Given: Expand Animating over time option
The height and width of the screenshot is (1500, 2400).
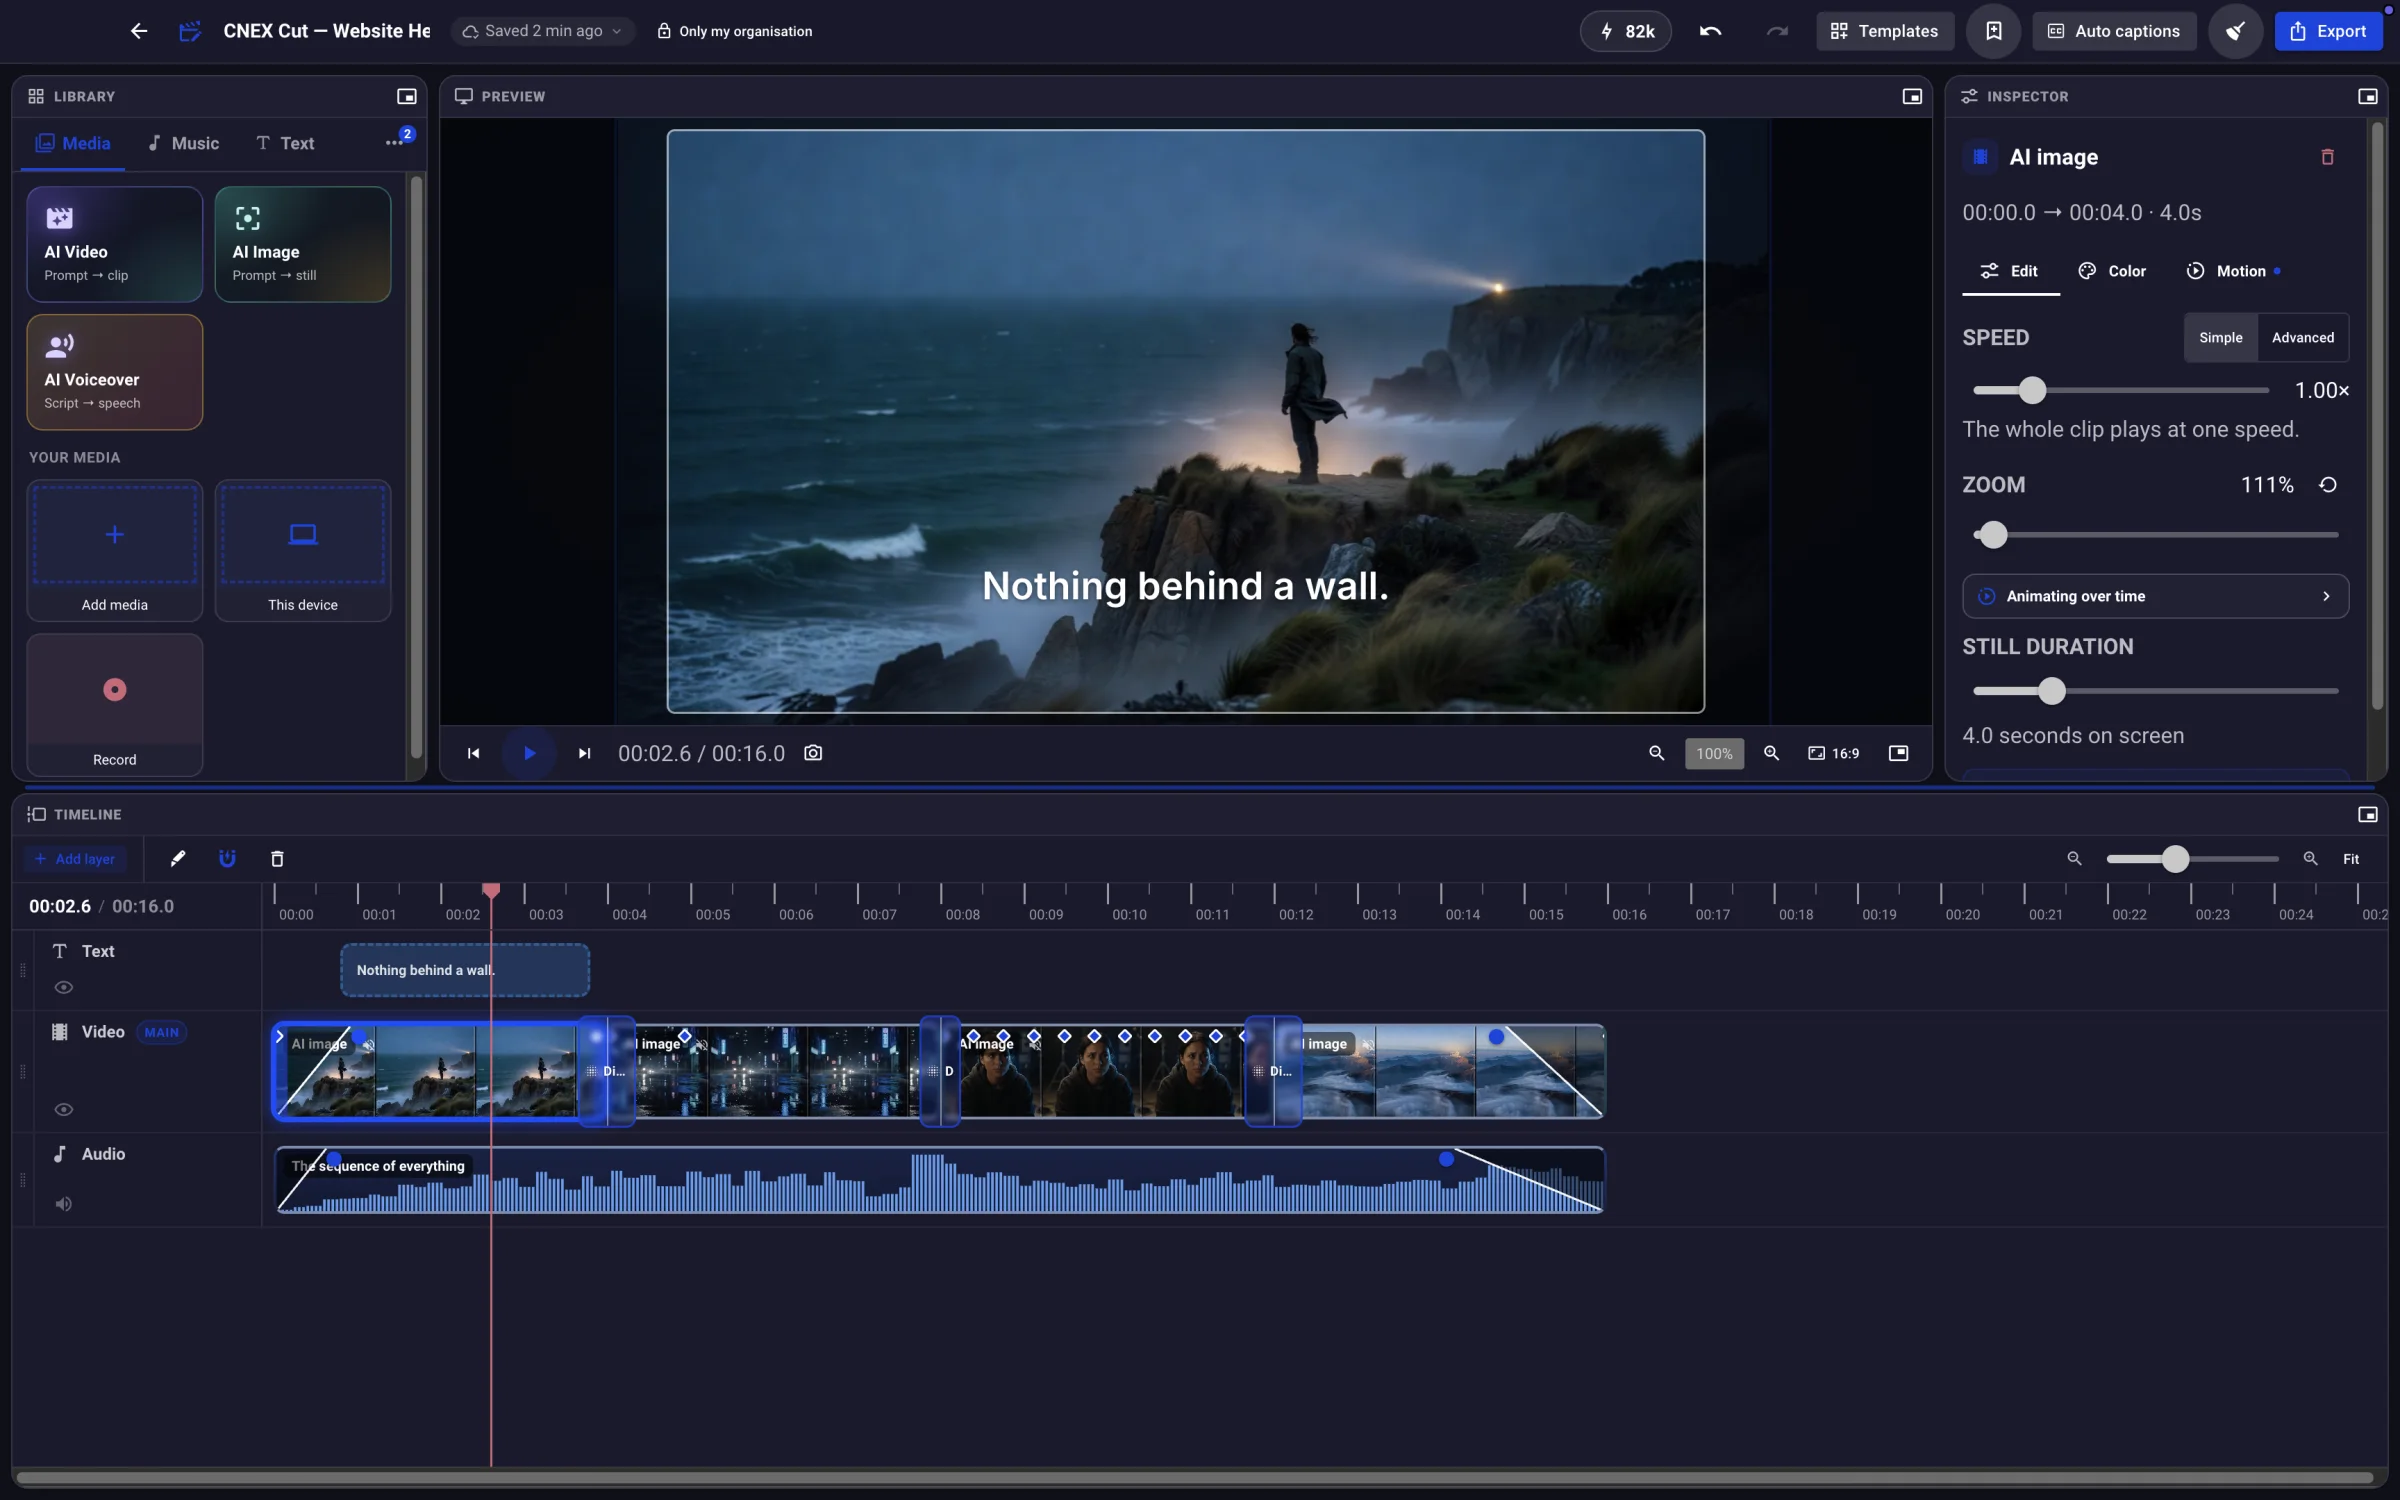Looking at the screenshot, I should [x=2155, y=596].
